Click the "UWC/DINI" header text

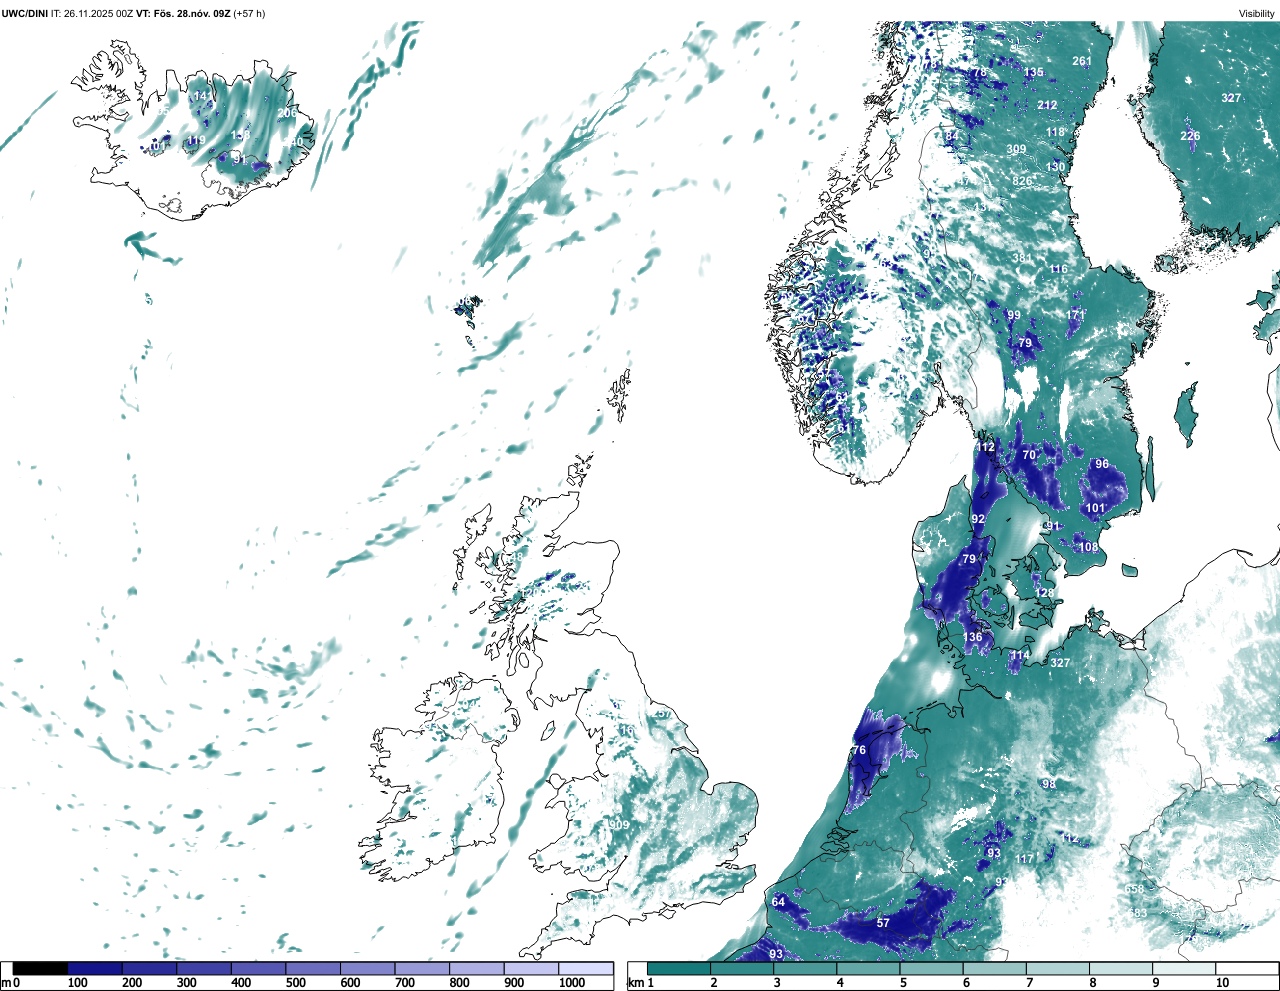coord(25,14)
